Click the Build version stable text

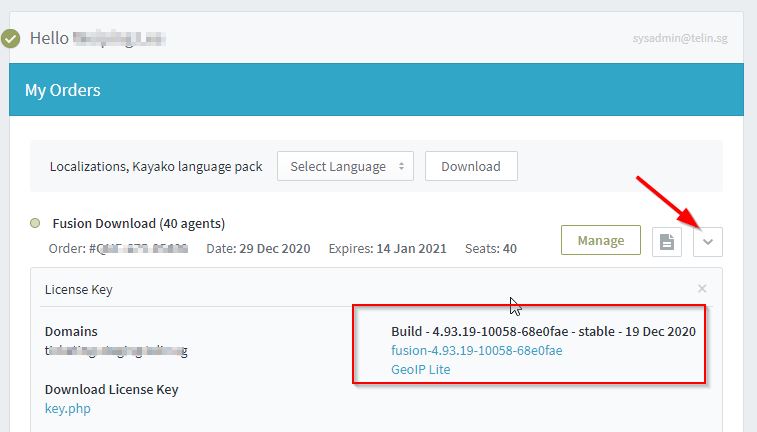(x=543, y=331)
